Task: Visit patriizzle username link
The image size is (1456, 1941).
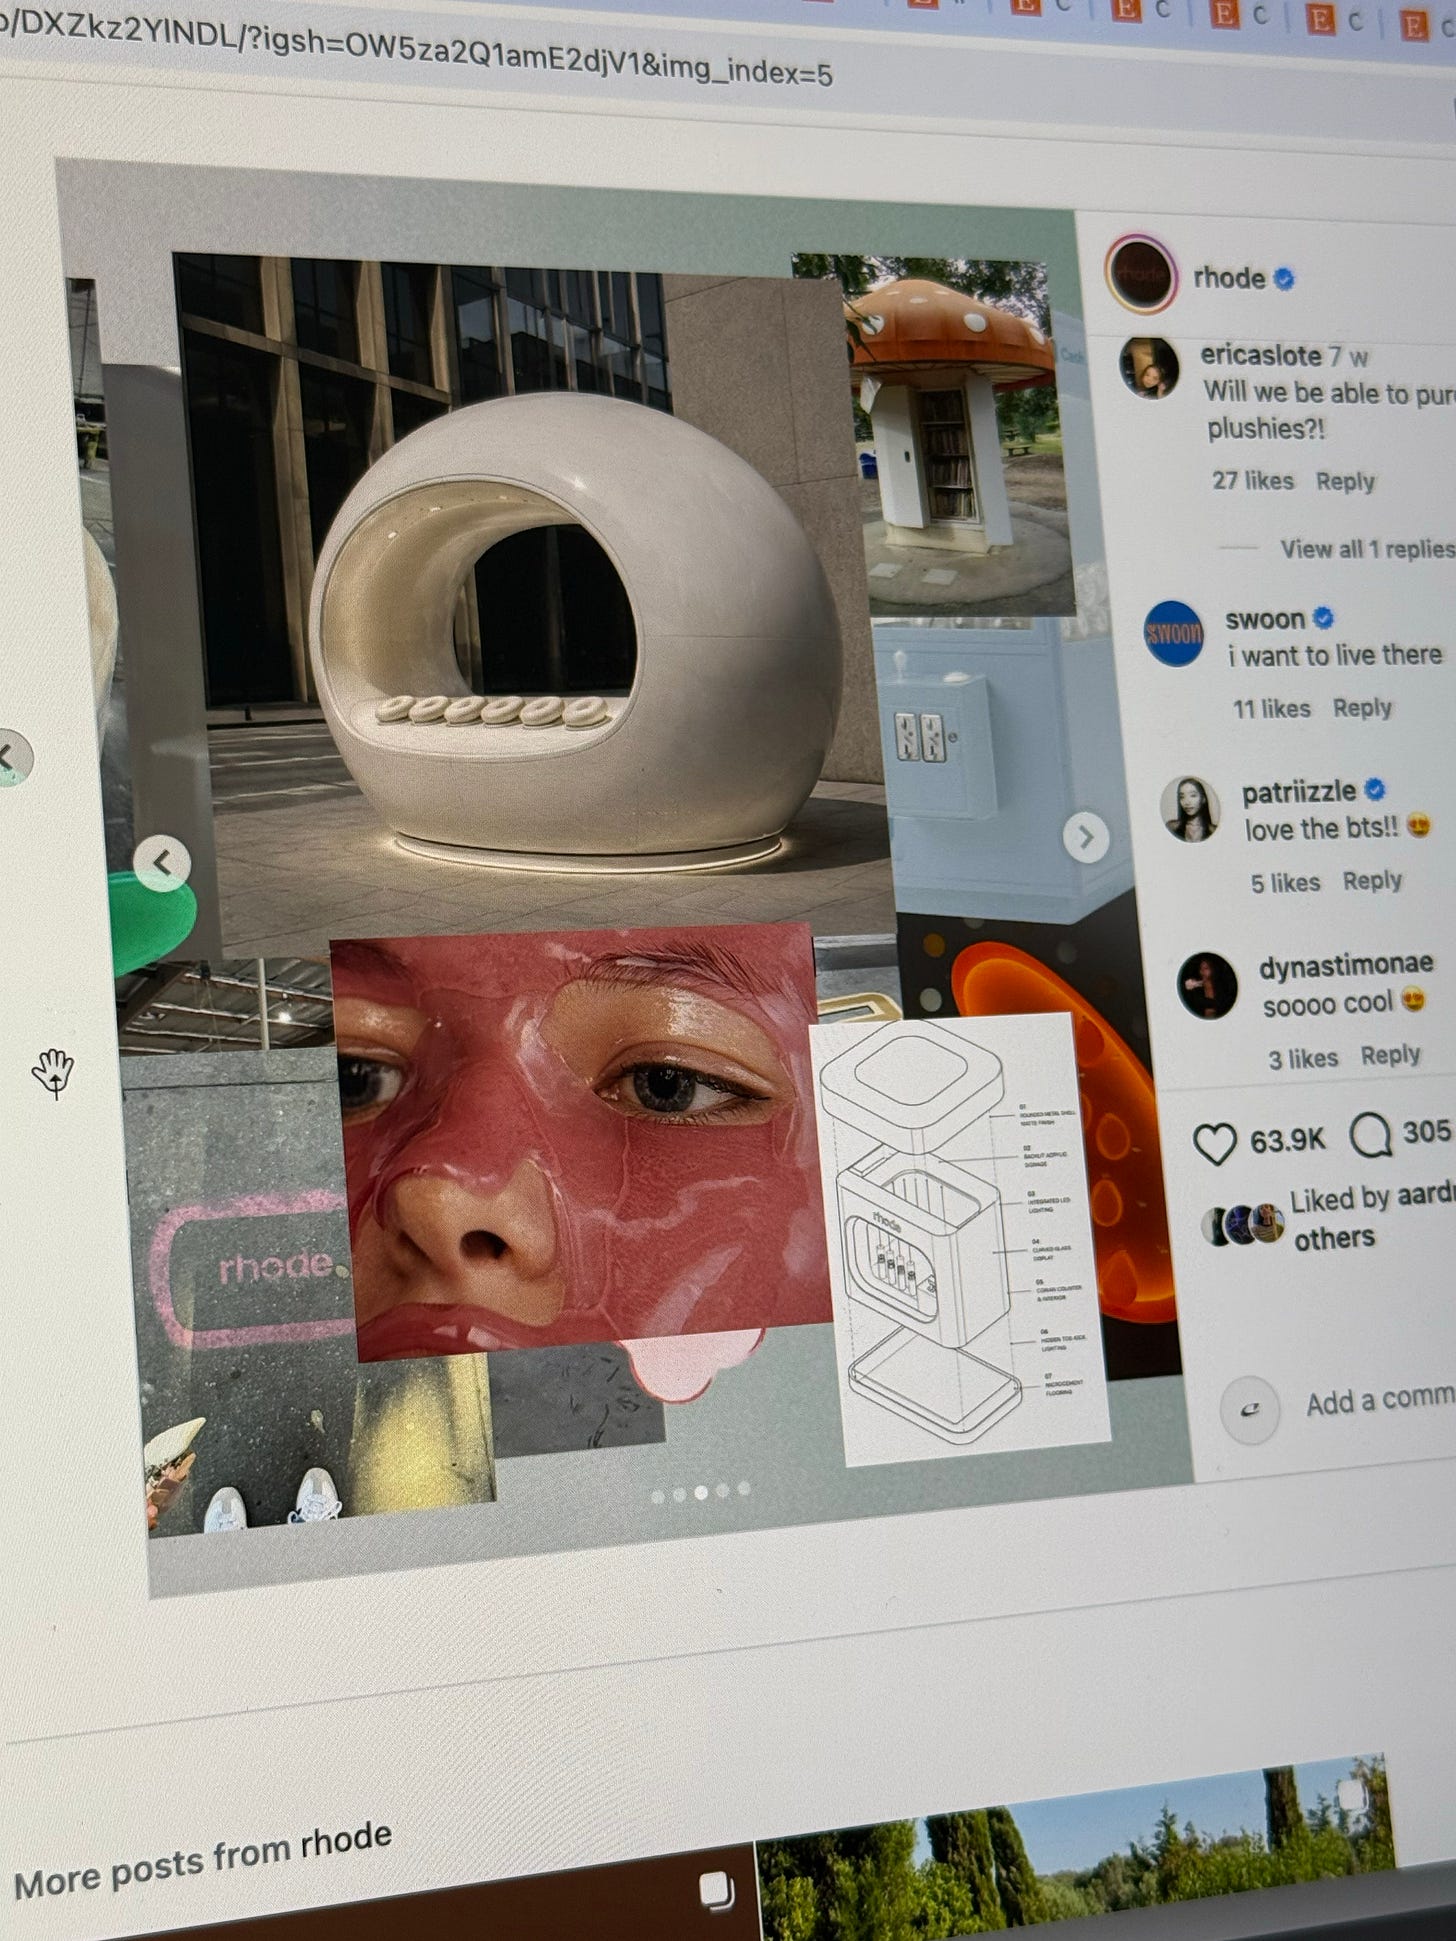Action: (1299, 793)
